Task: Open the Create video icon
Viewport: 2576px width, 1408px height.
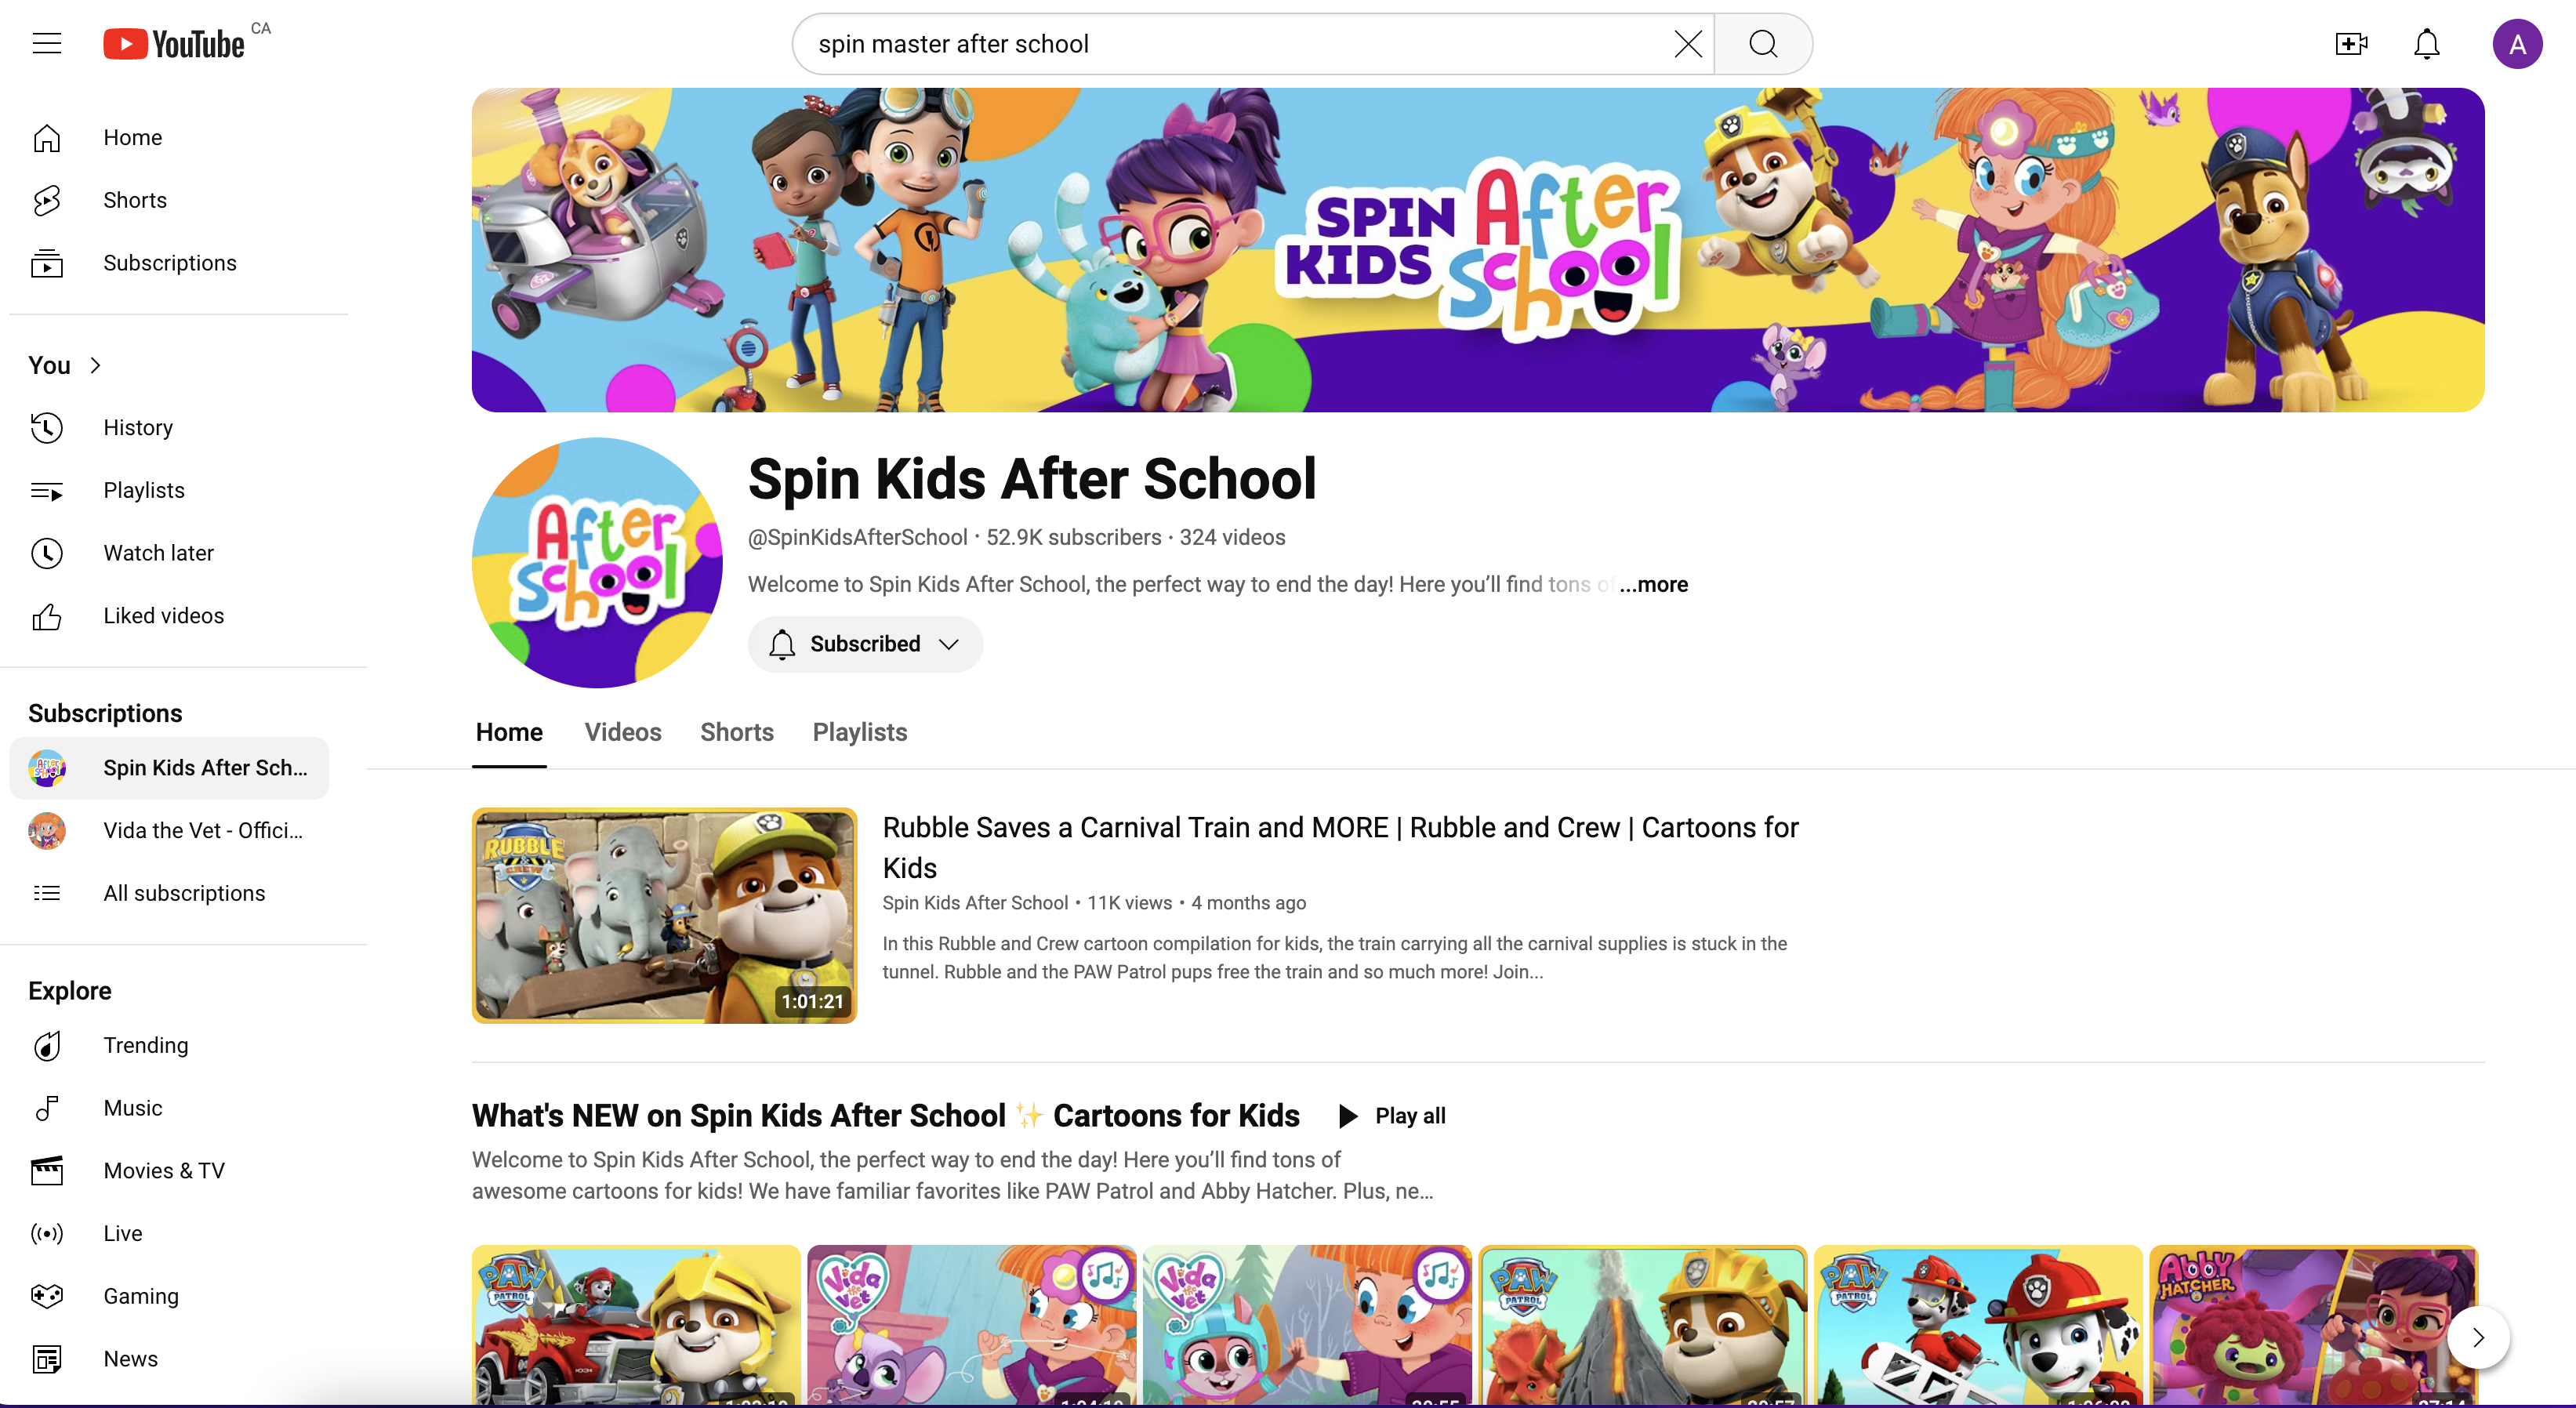Action: [2351, 44]
